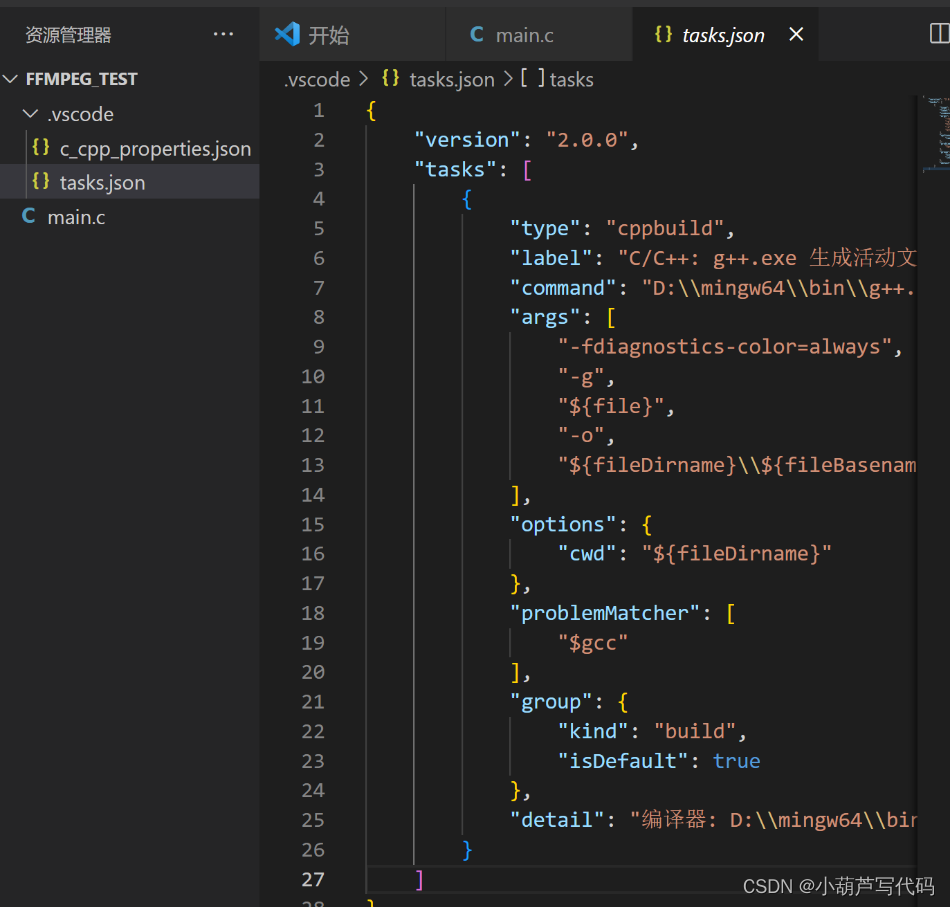Collapse the .vscode folder
950x907 pixels.
point(30,113)
